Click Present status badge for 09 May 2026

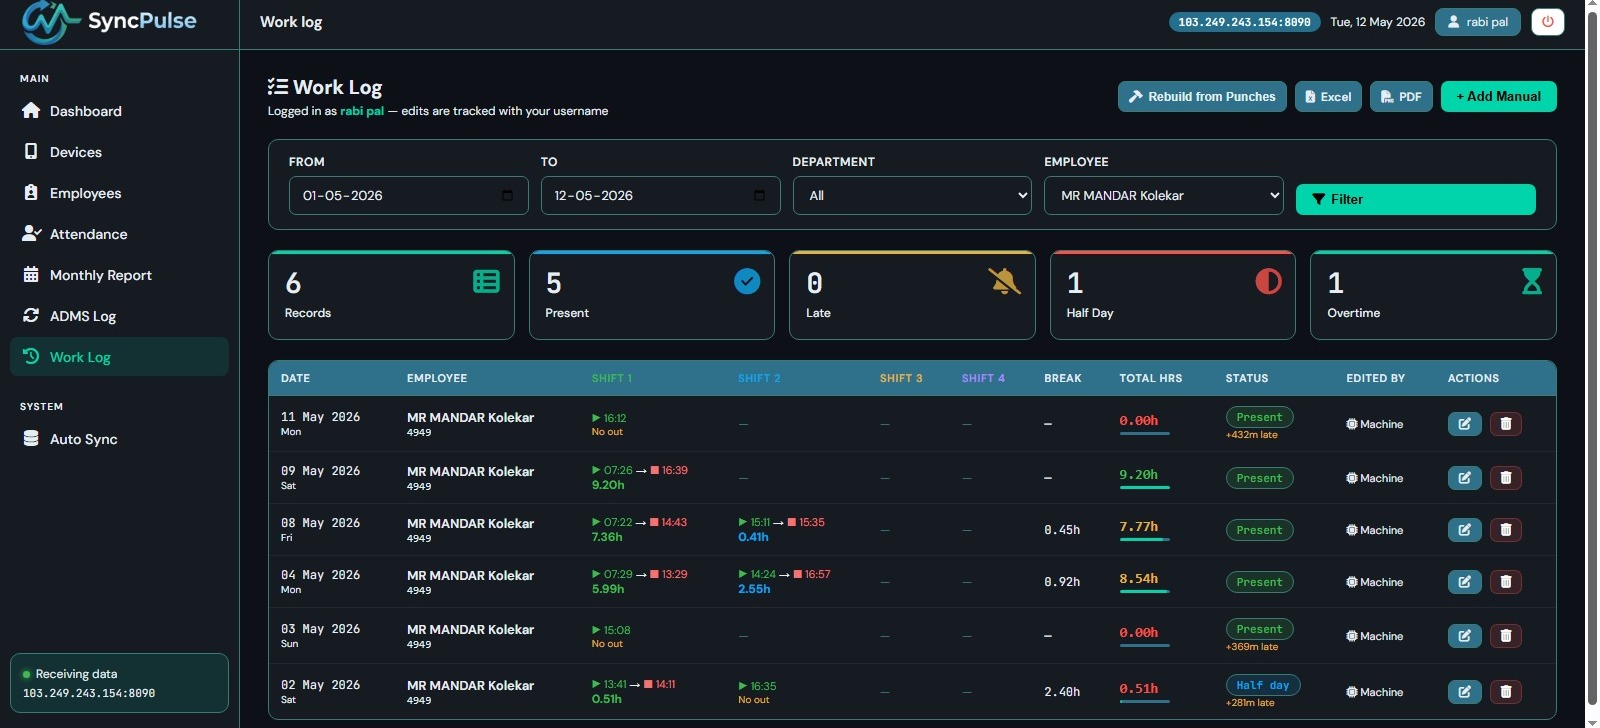1259,478
